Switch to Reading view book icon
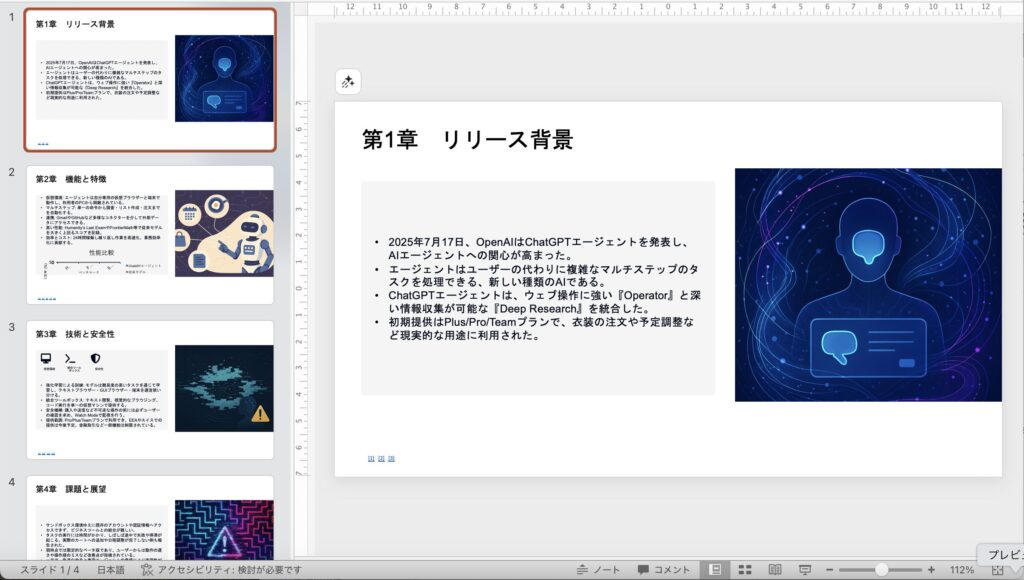The image size is (1024, 580). [775, 570]
